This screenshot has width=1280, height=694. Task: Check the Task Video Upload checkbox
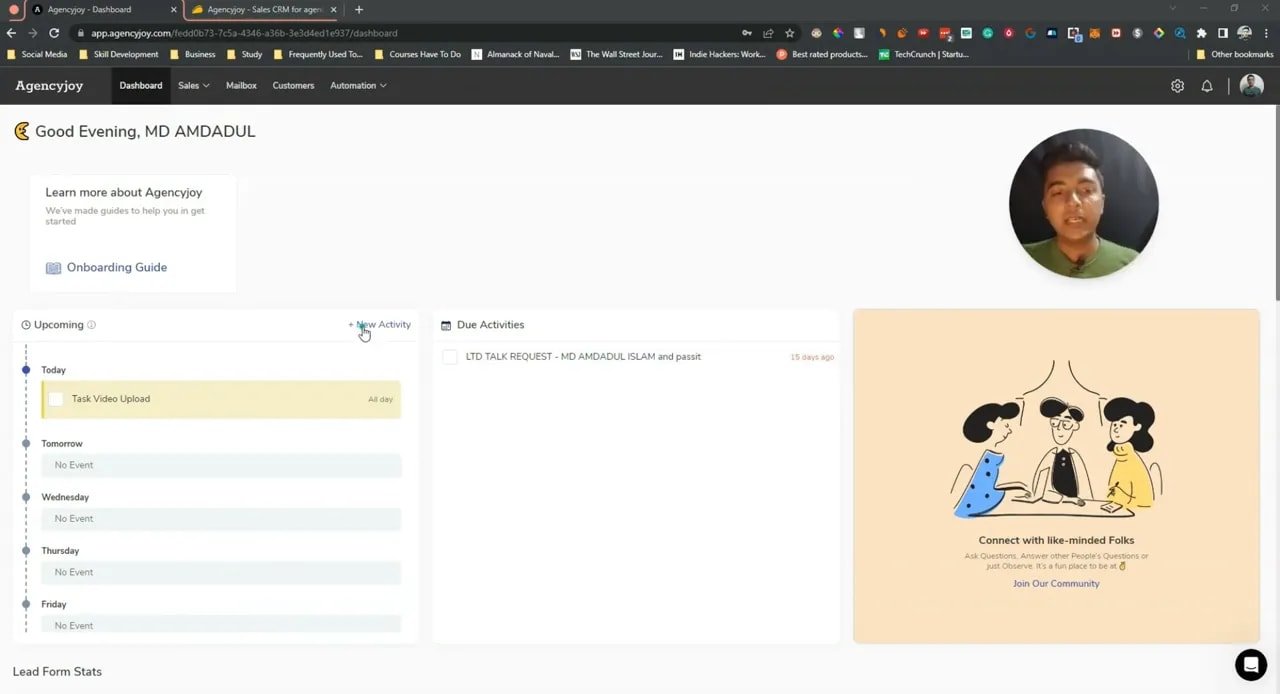point(56,398)
